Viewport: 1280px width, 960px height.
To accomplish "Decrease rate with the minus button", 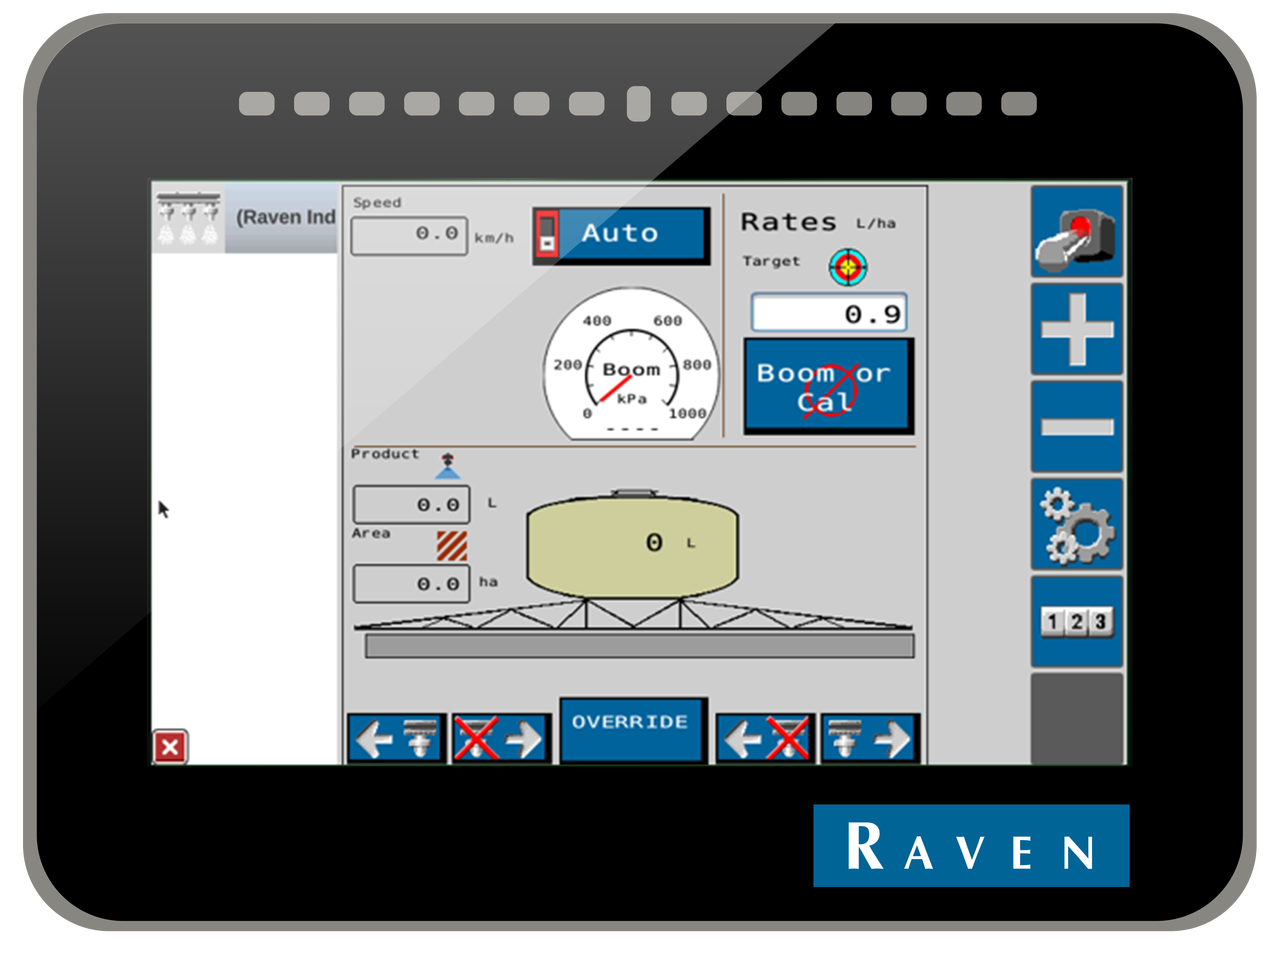I will 1077,427.
